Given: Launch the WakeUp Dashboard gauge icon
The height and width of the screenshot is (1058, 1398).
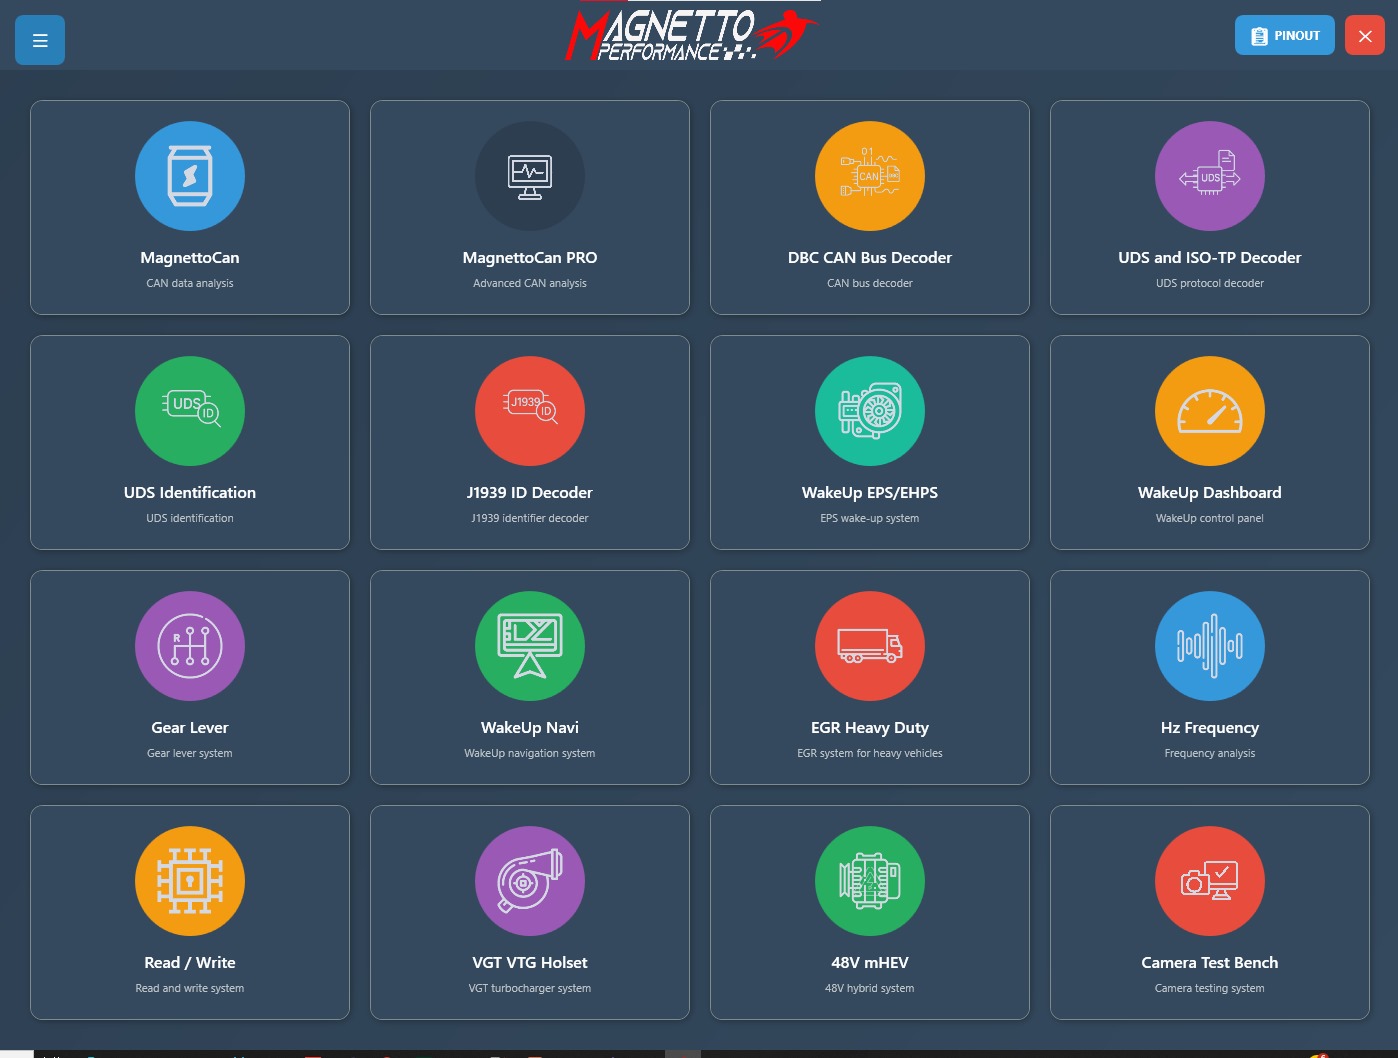Looking at the screenshot, I should (1210, 411).
